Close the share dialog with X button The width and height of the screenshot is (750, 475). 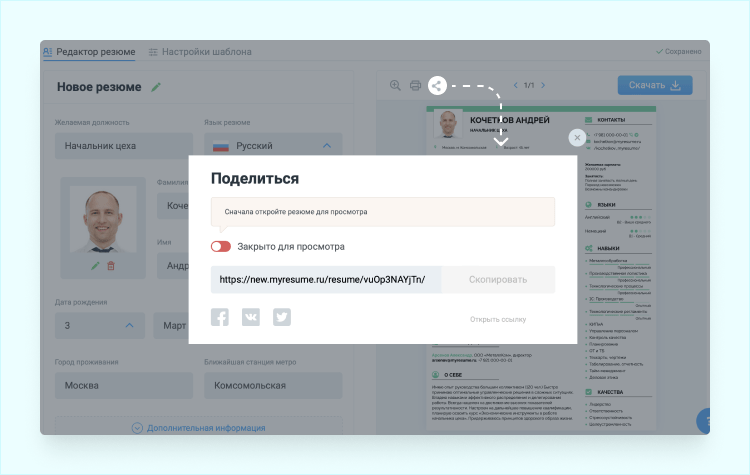(x=577, y=138)
